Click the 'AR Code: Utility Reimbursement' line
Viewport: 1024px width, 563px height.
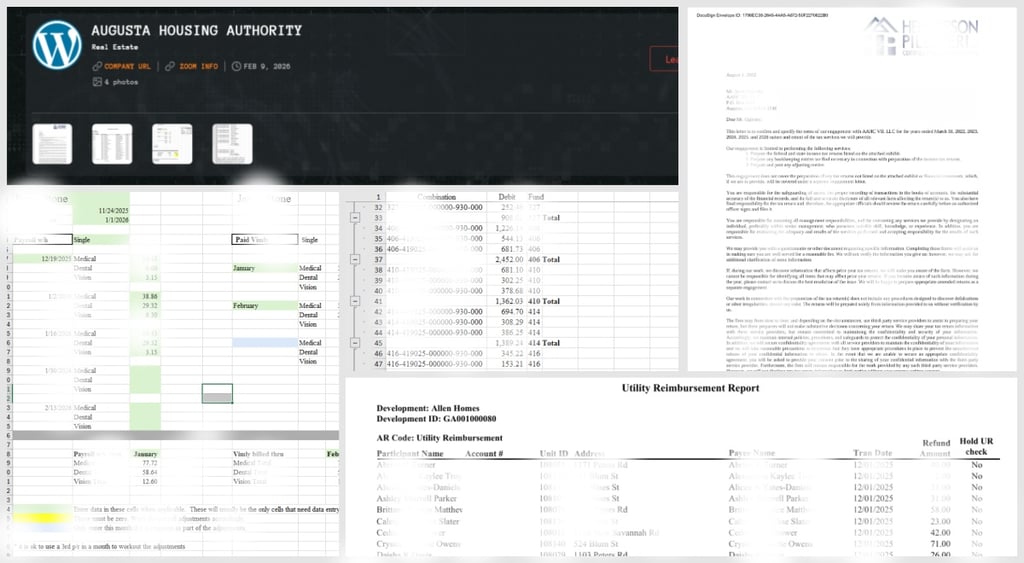point(440,438)
